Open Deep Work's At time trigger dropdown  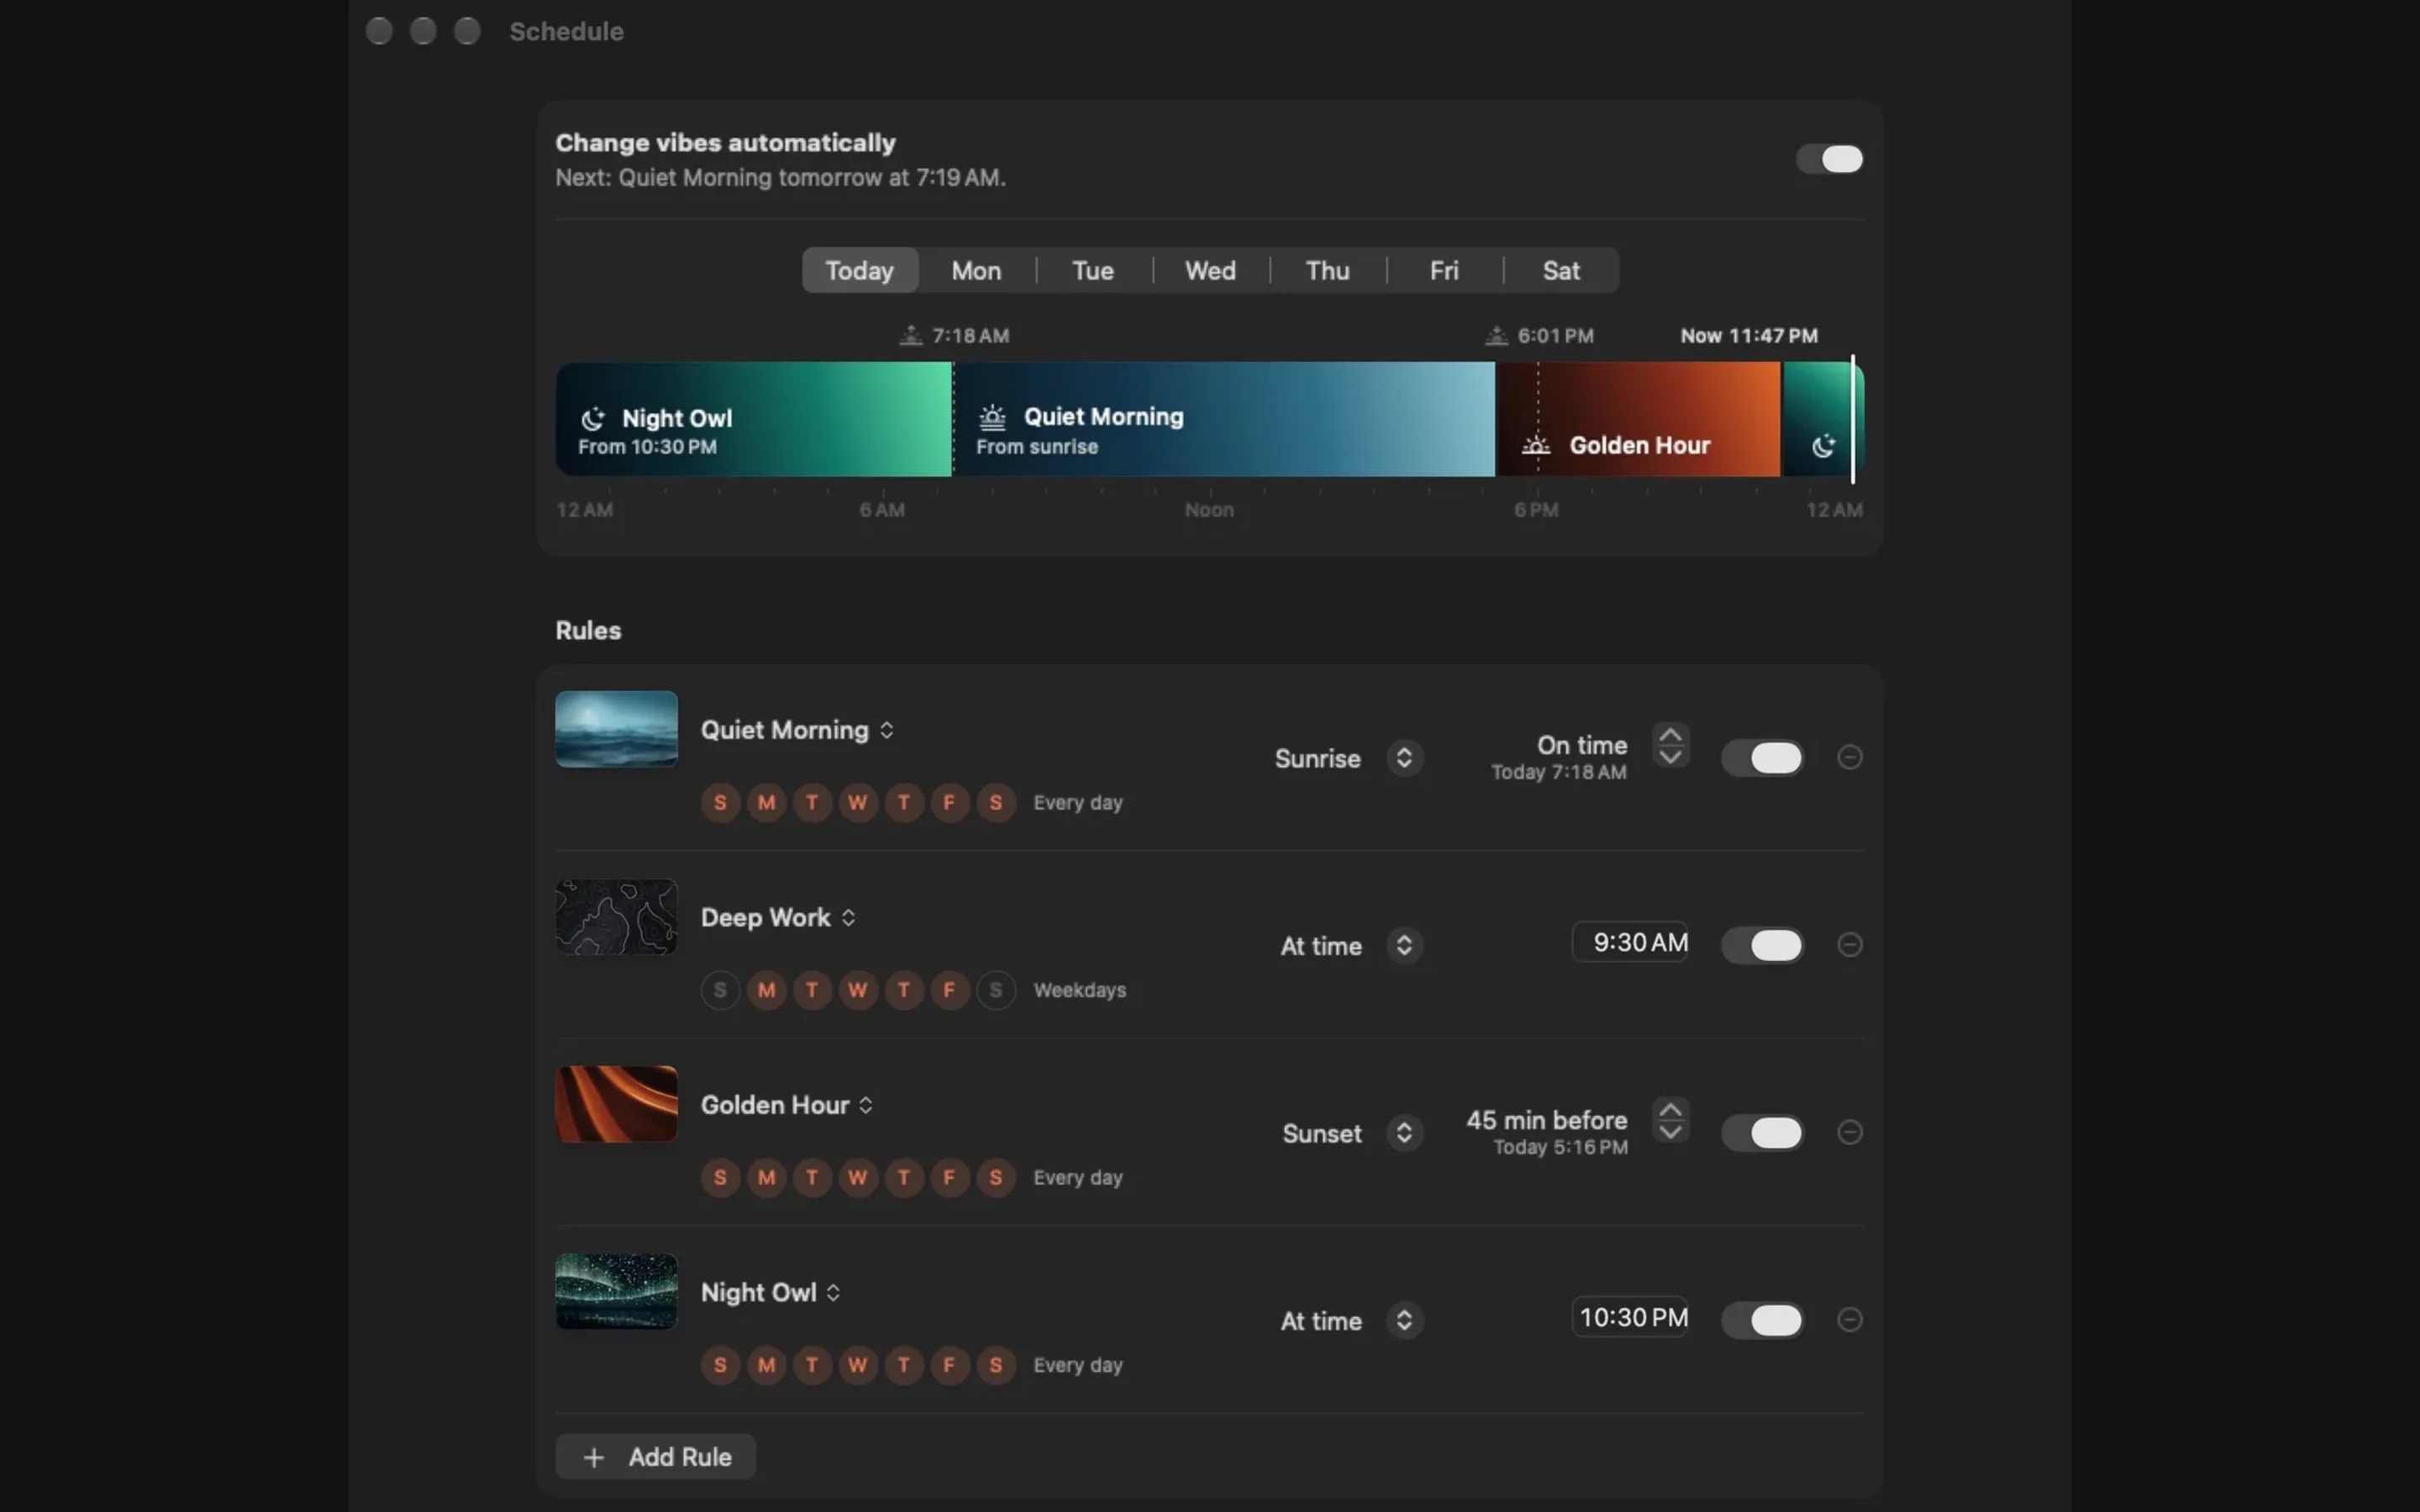click(x=1351, y=946)
